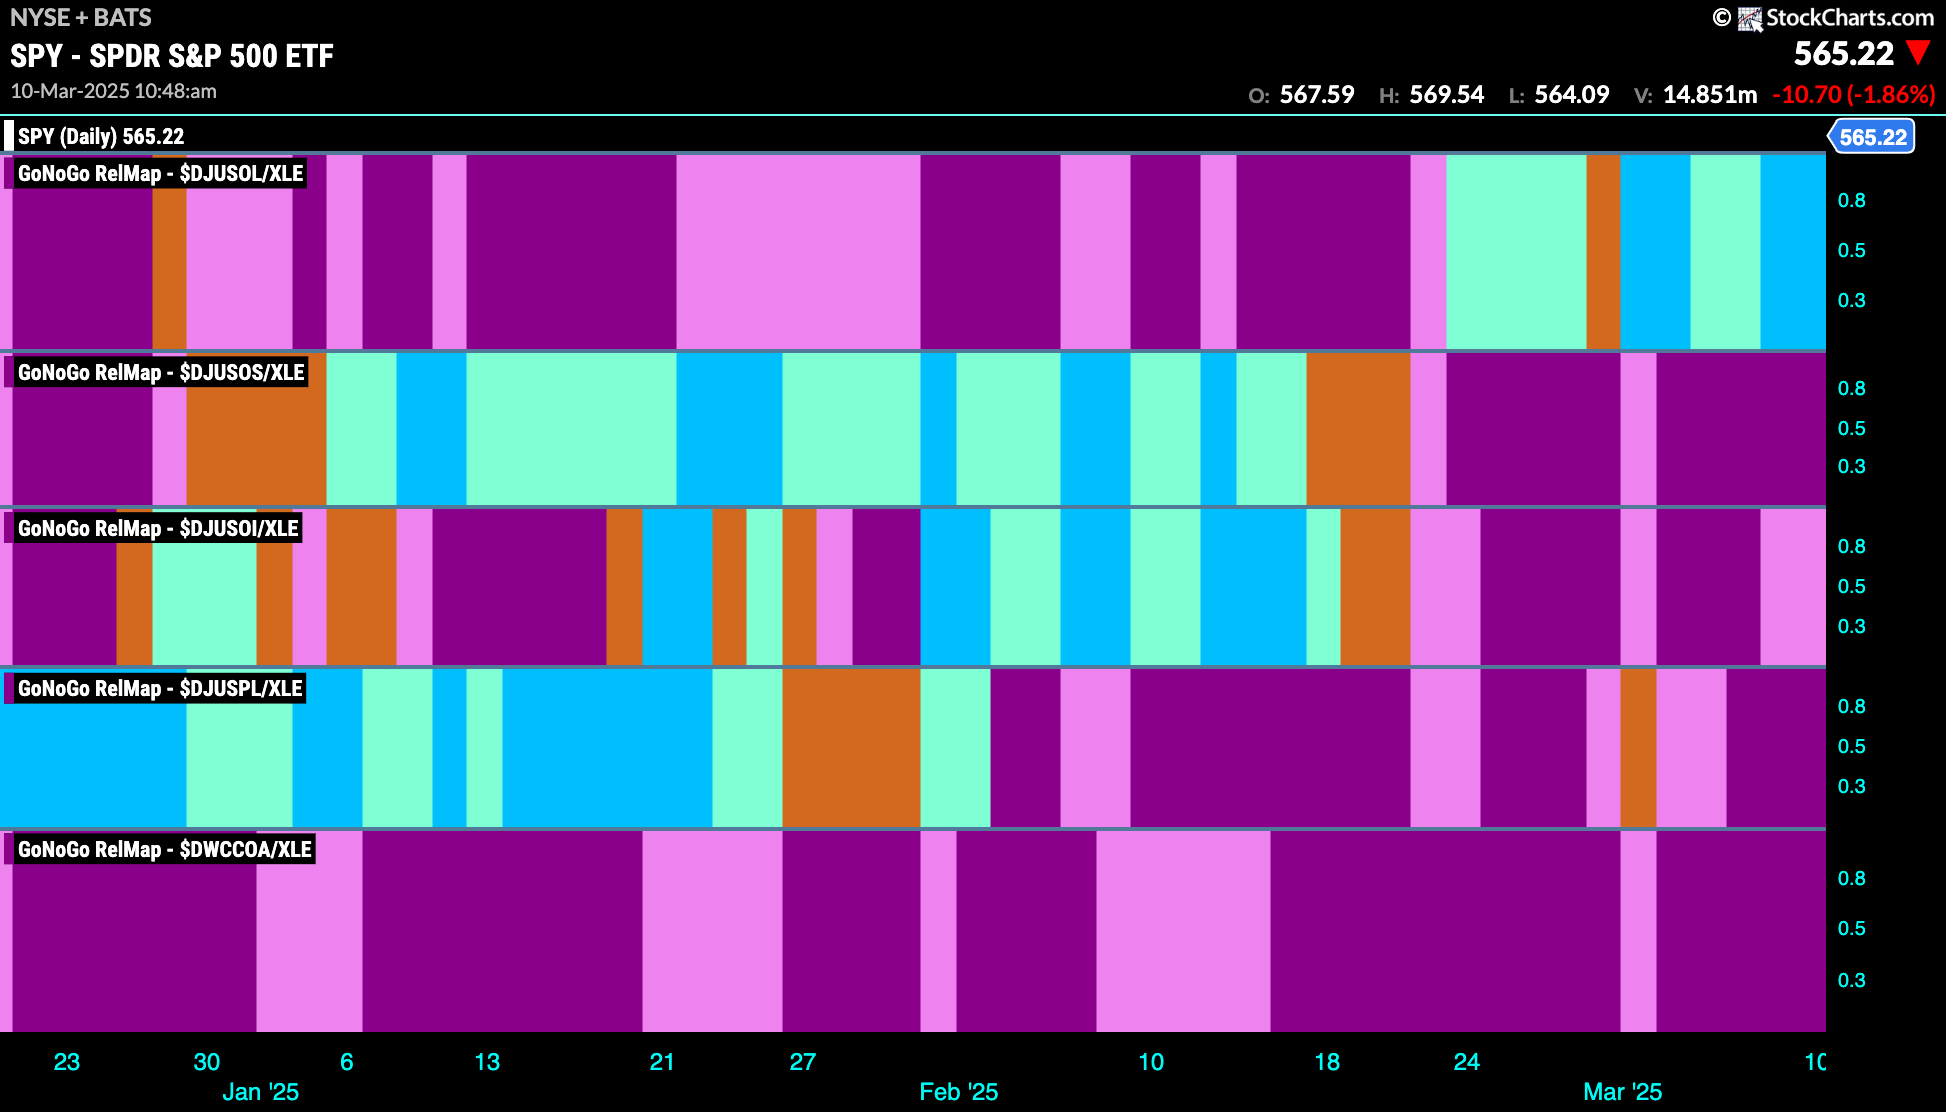Click the low price 564.09 value
Screen dimensions: 1946x1112
[x=1572, y=95]
